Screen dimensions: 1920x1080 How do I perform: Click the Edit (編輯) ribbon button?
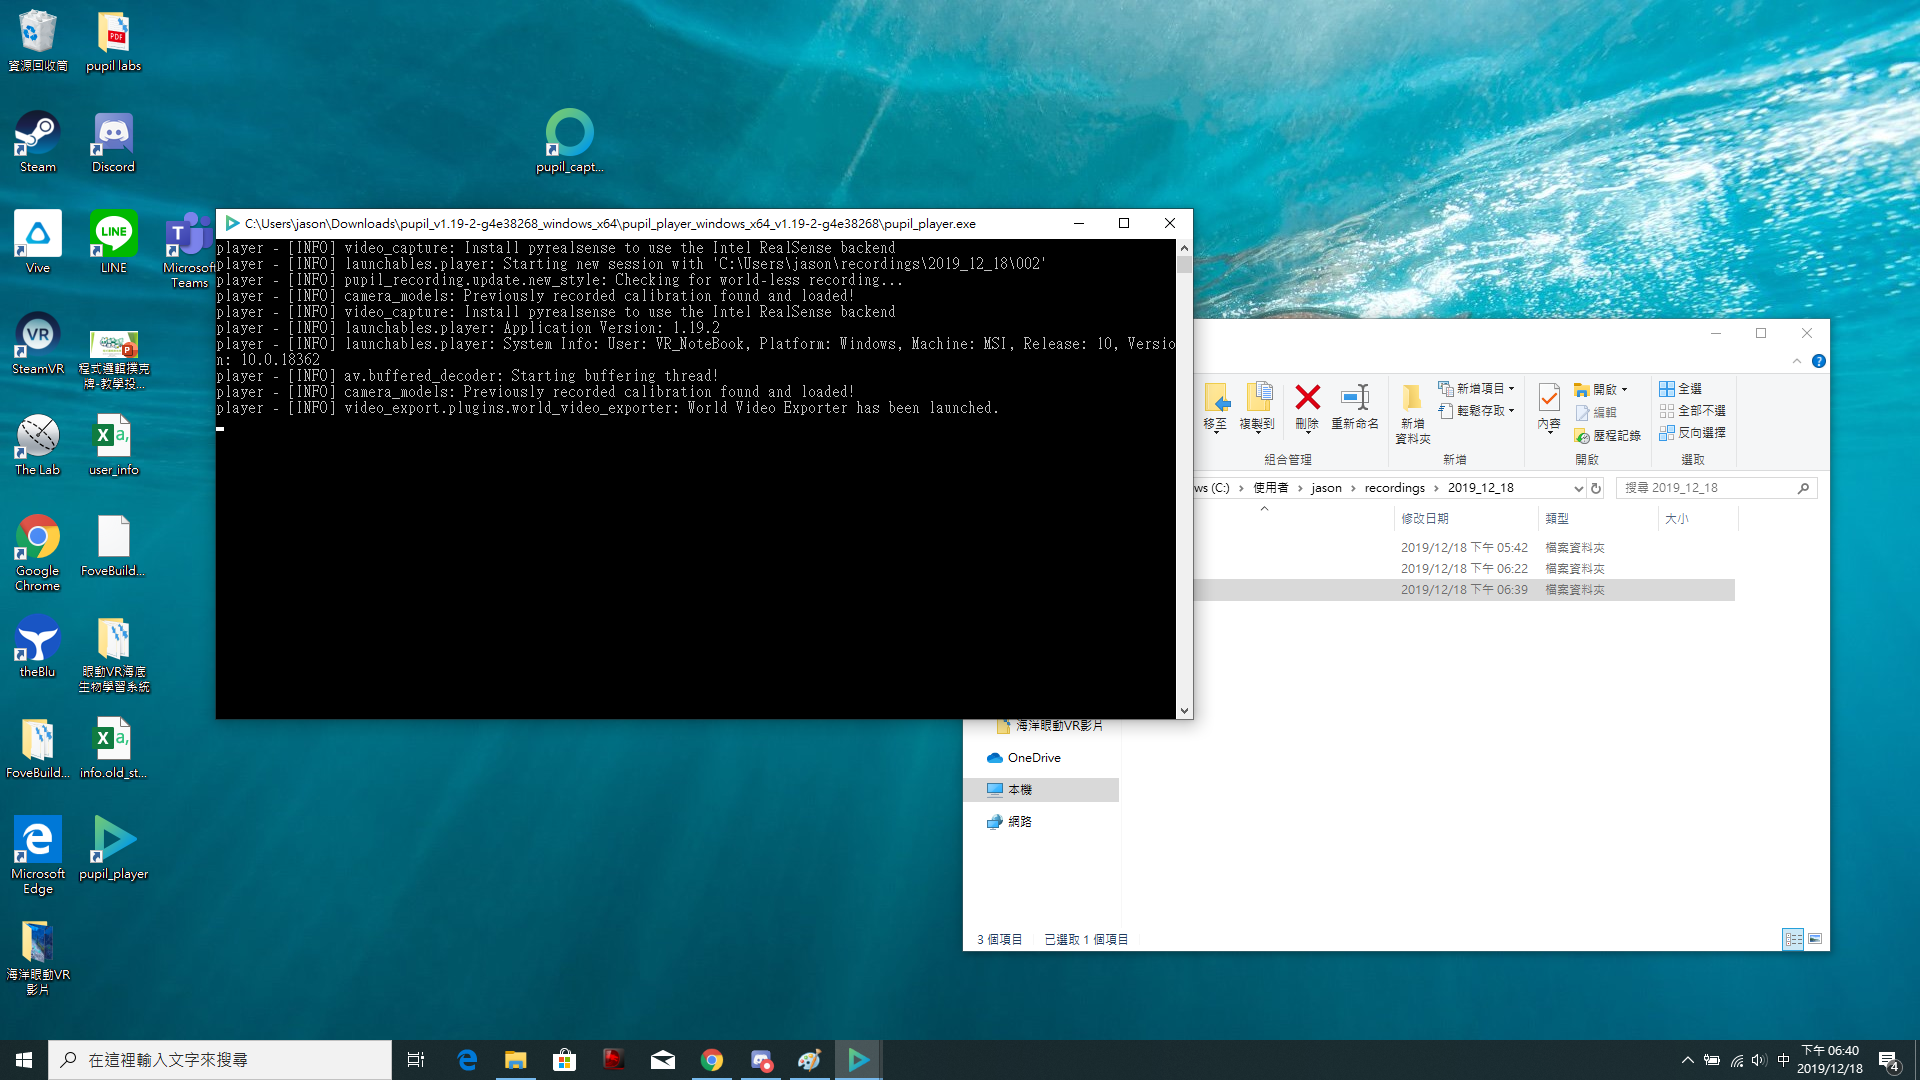pos(1596,412)
